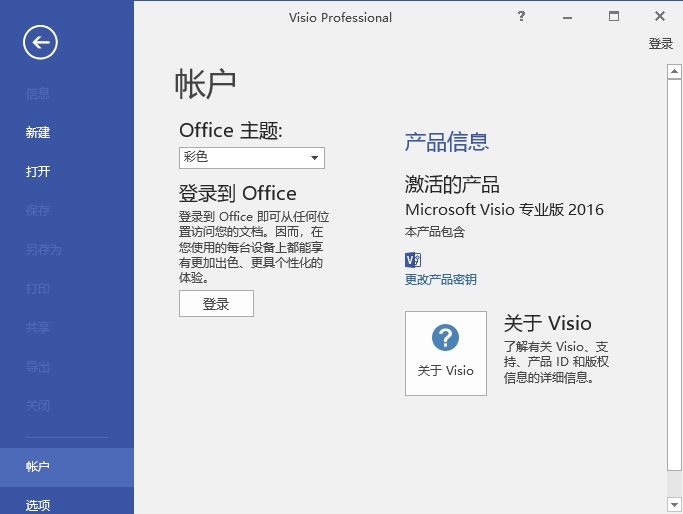Select the 帐户 sidebar item
This screenshot has width=683, height=514.
[x=67, y=467]
